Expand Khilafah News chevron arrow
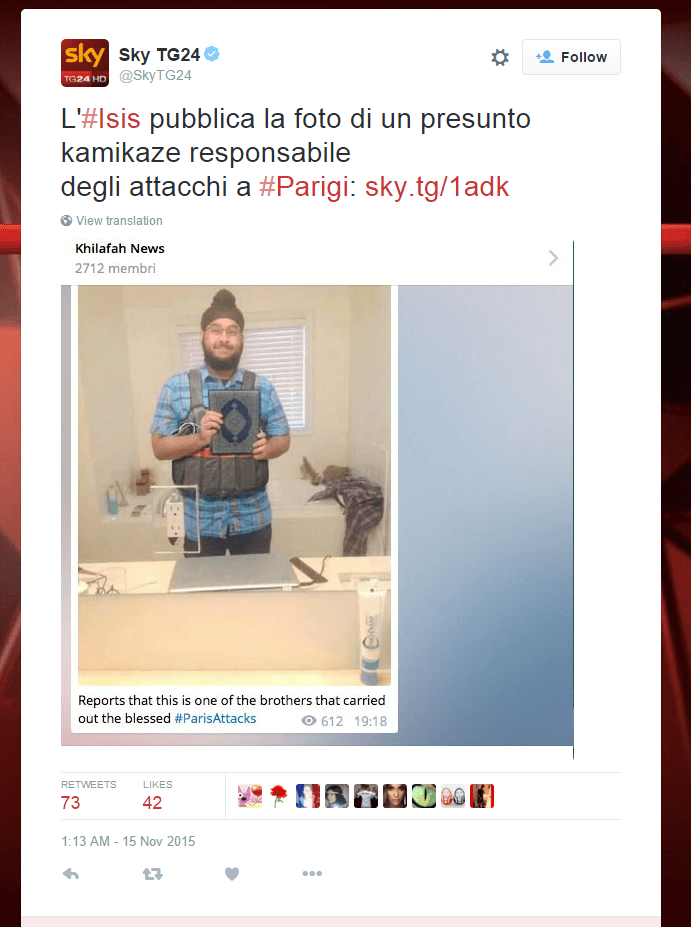The image size is (691, 927). coord(553,258)
